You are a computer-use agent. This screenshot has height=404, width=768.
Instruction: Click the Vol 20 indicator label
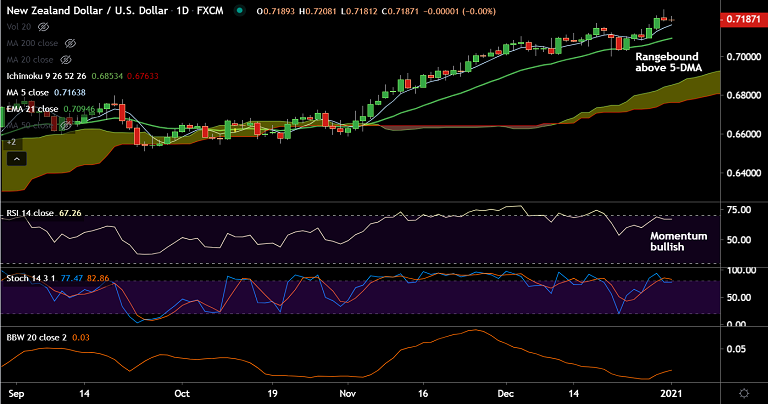click(19, 27)
